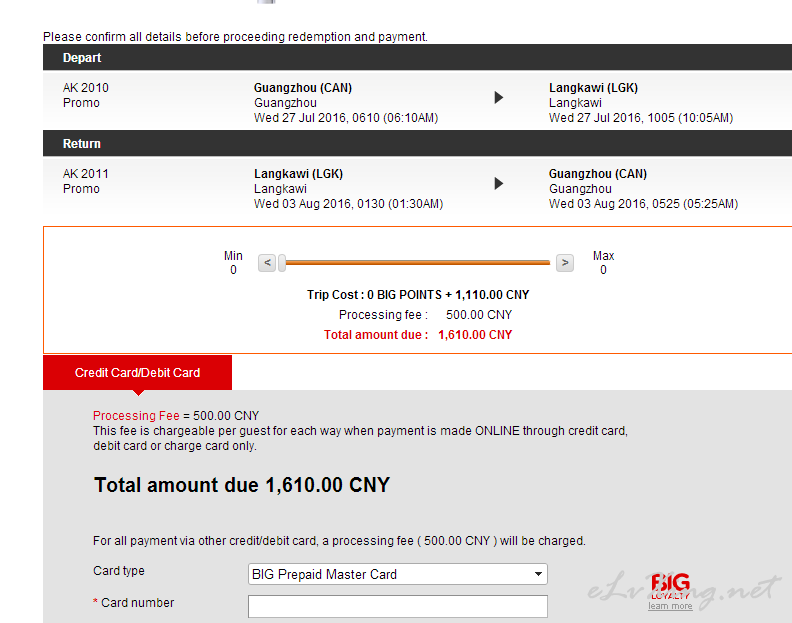Click the Depart section header
This screenshot has width=792, height=623.
click(417, 58)
